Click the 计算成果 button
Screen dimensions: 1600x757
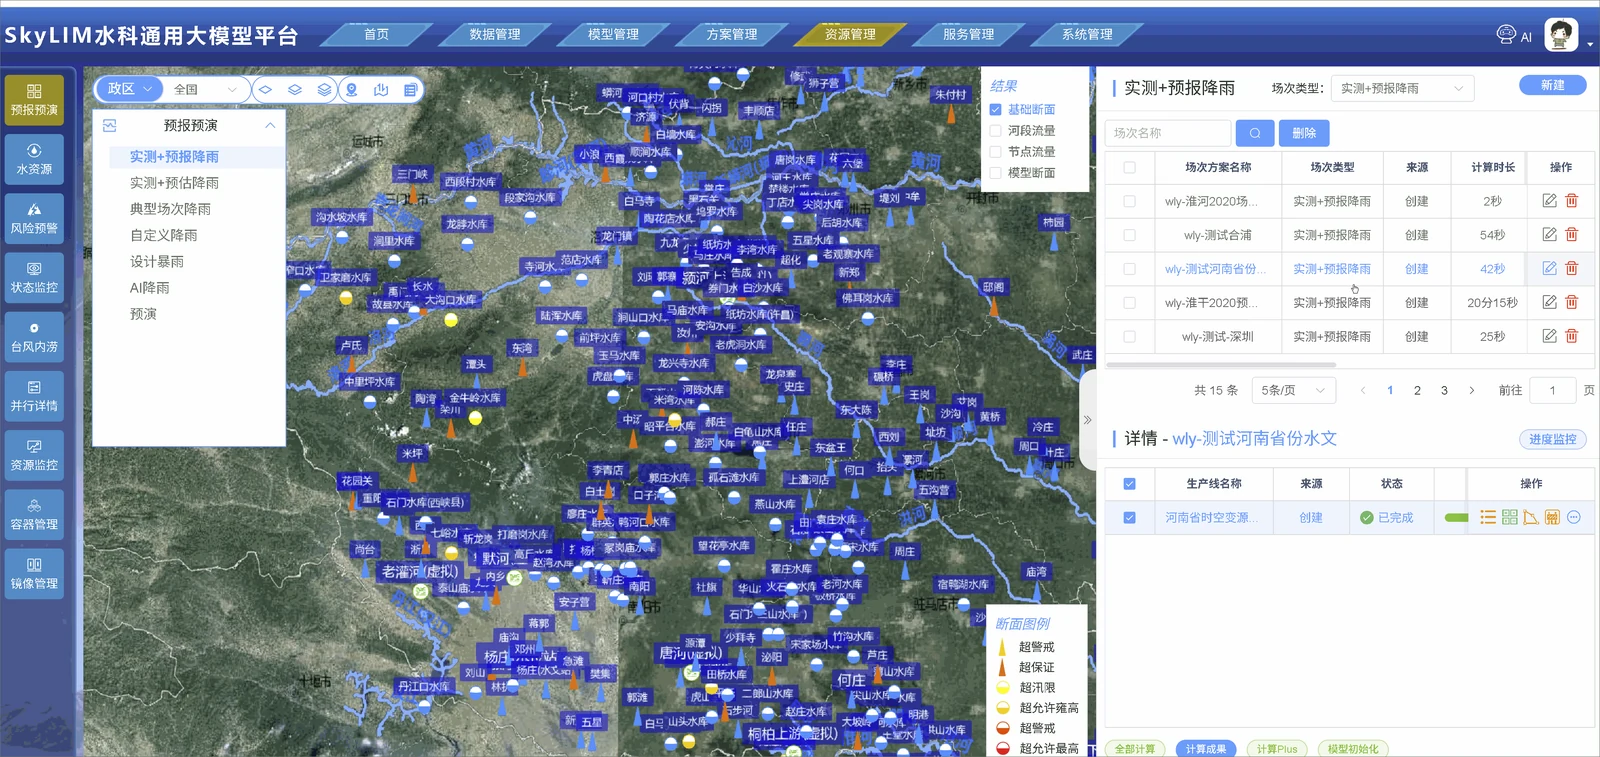[1205, 748]
